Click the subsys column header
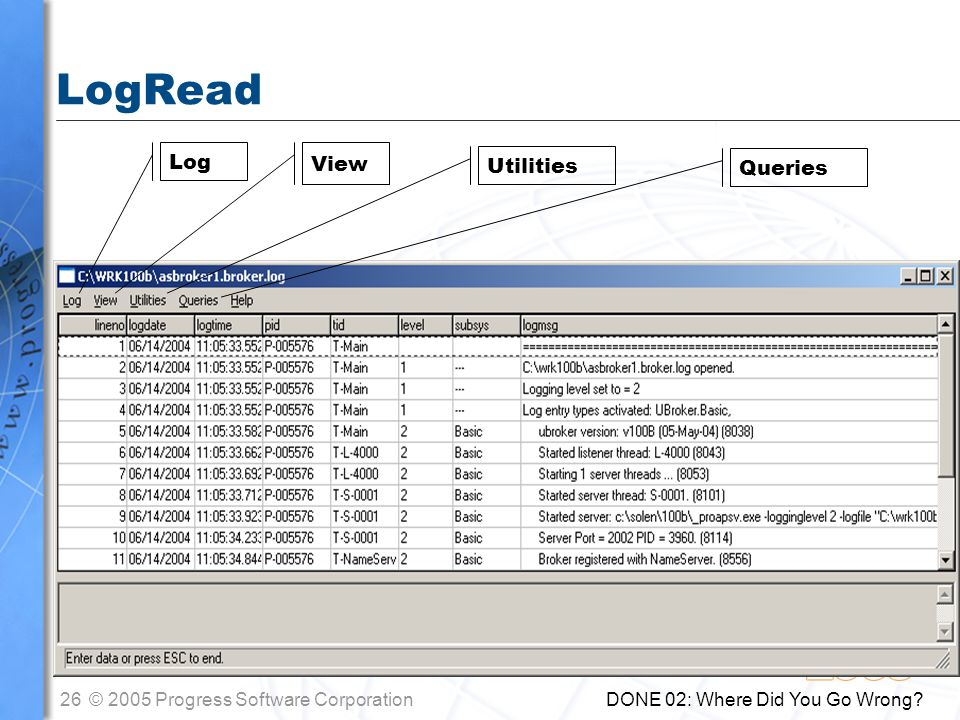This screenshot has height=720, width=960. click(486, 325)
